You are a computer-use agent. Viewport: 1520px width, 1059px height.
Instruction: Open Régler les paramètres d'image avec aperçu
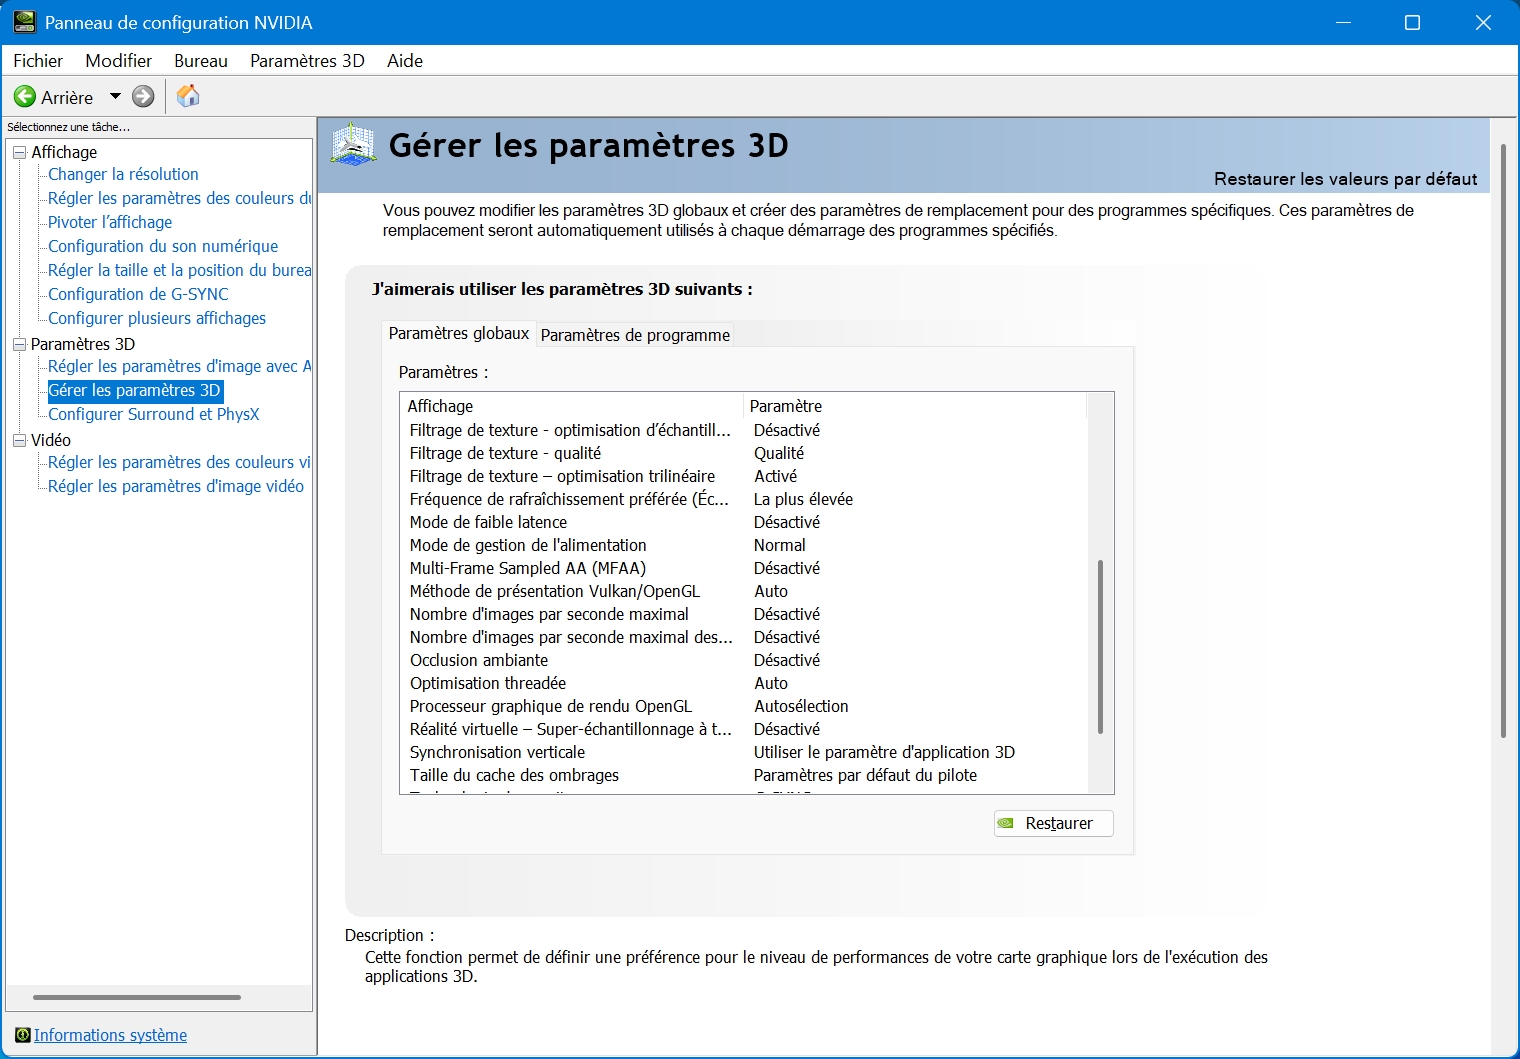pyautogui.click(x=180, y=366)
